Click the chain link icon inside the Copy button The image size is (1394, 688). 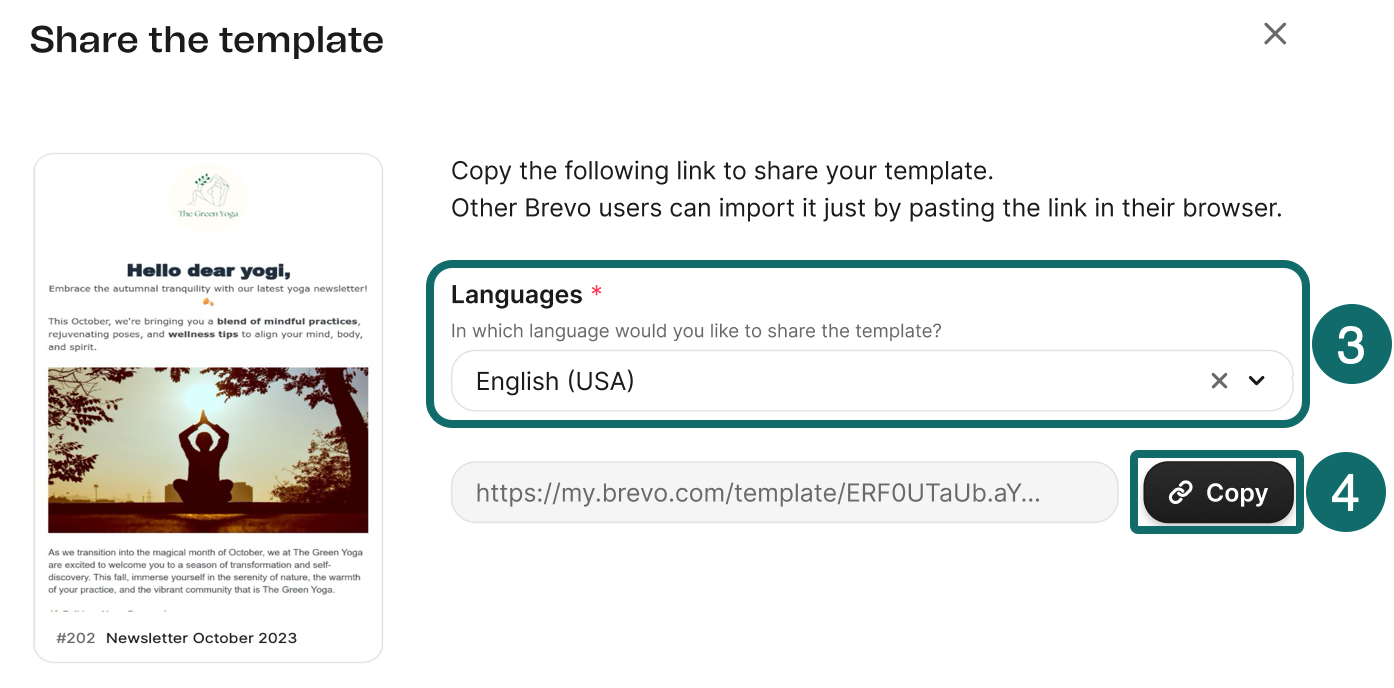tap(1182, 492)
